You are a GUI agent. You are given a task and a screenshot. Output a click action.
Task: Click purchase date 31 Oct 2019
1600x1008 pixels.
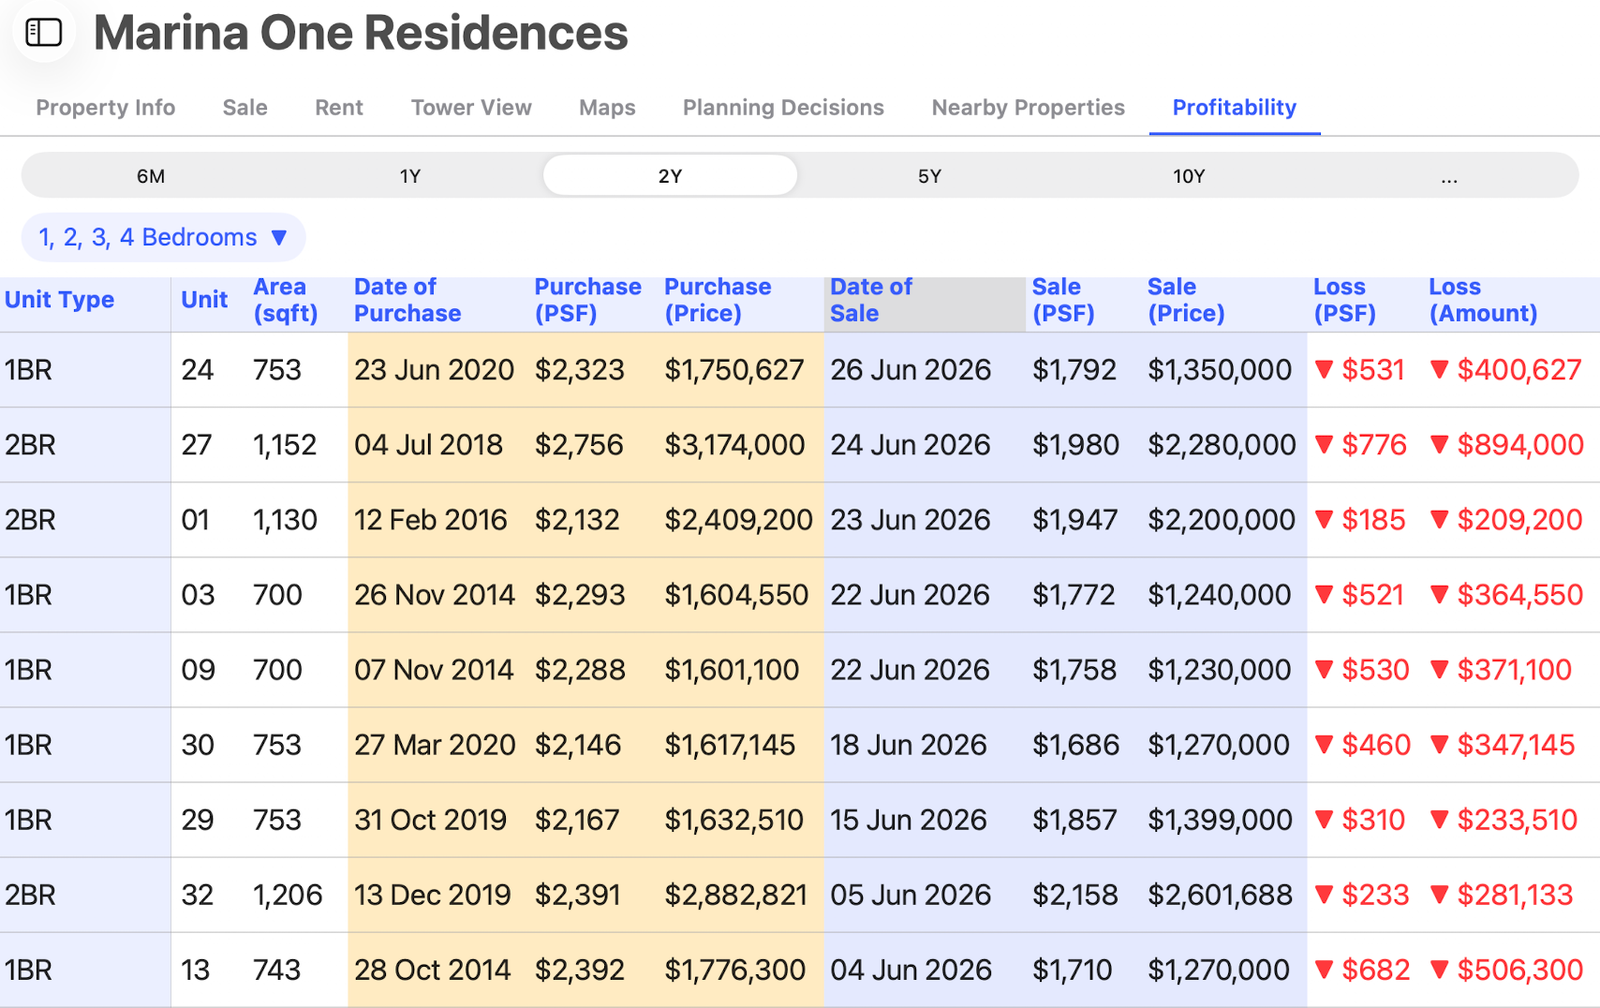tap(430, 820)
